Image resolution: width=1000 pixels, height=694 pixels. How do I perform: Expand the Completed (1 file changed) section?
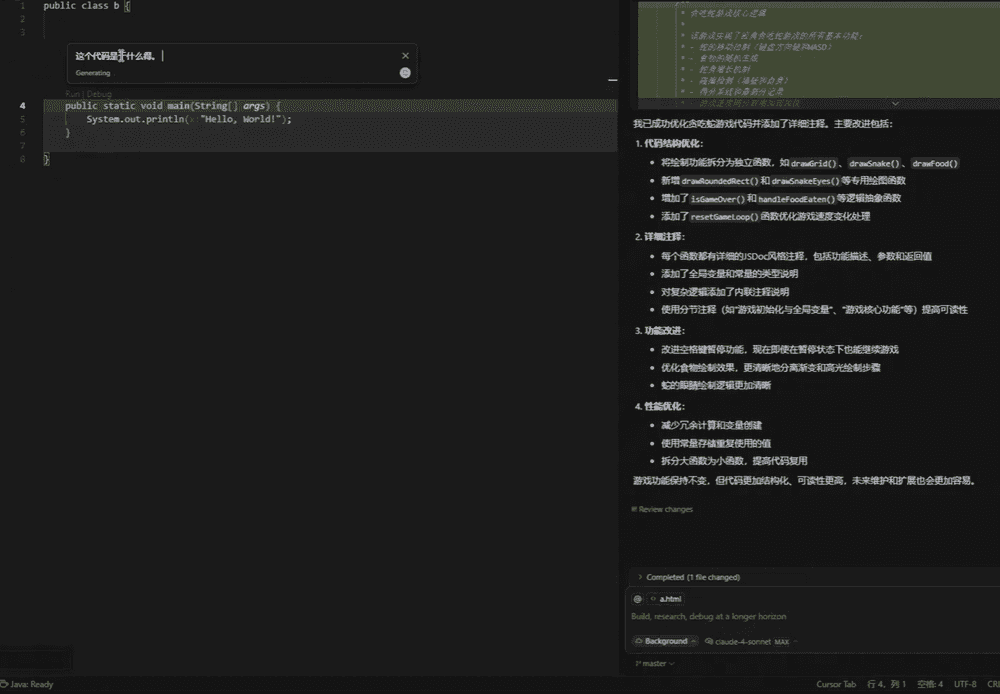pyautogui.click(x=640, y=577)
